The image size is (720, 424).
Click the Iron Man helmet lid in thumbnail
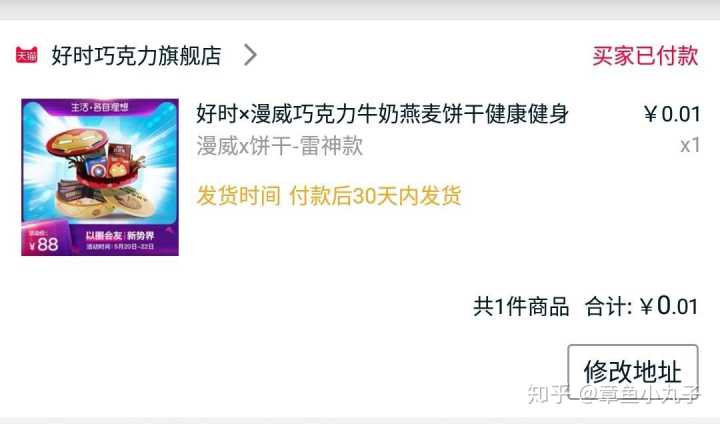point(77,140)
